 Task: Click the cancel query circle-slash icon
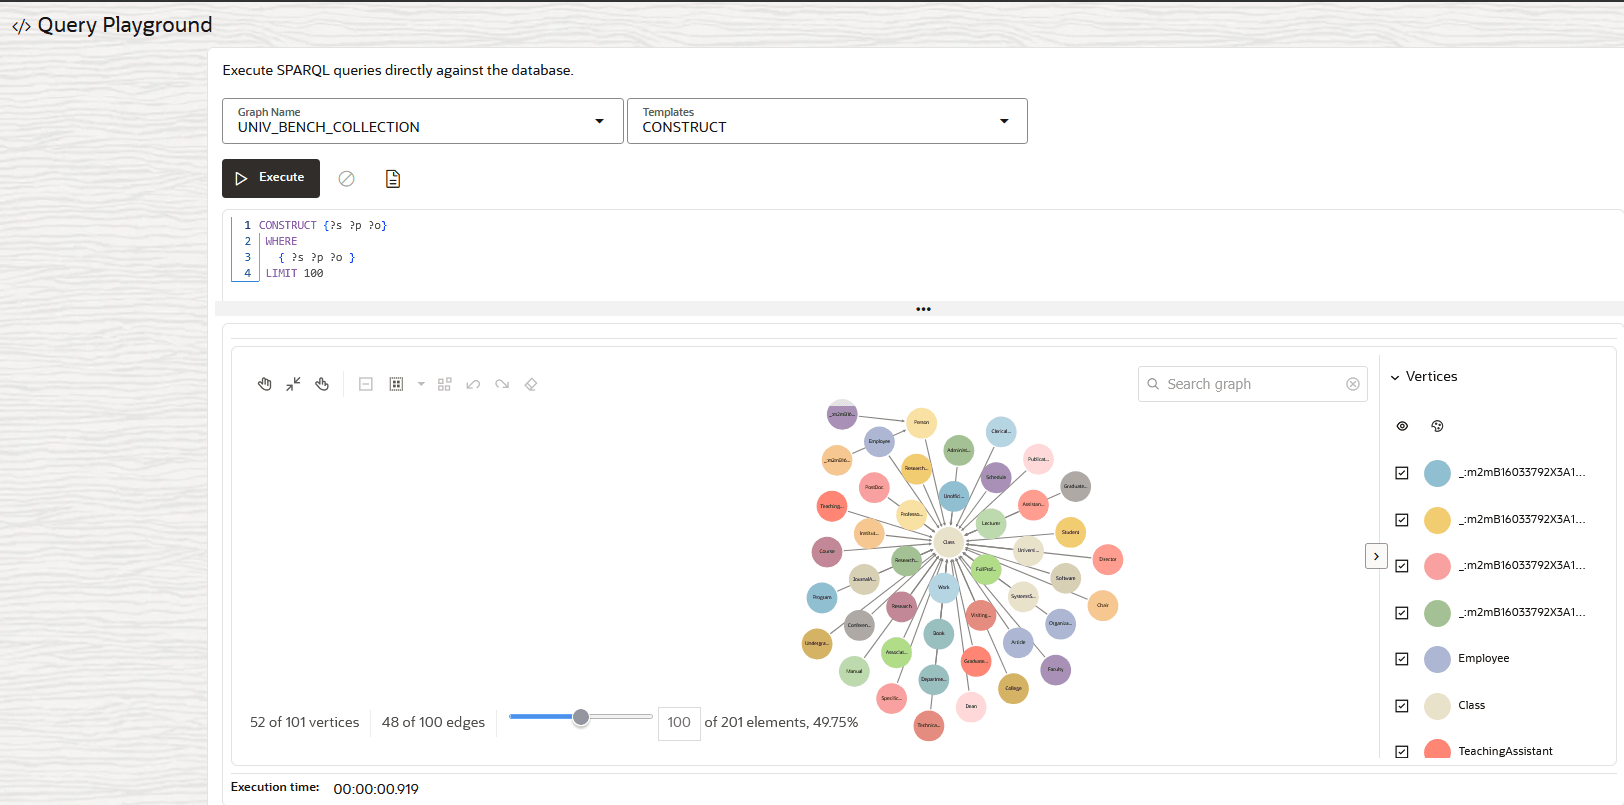346,179
